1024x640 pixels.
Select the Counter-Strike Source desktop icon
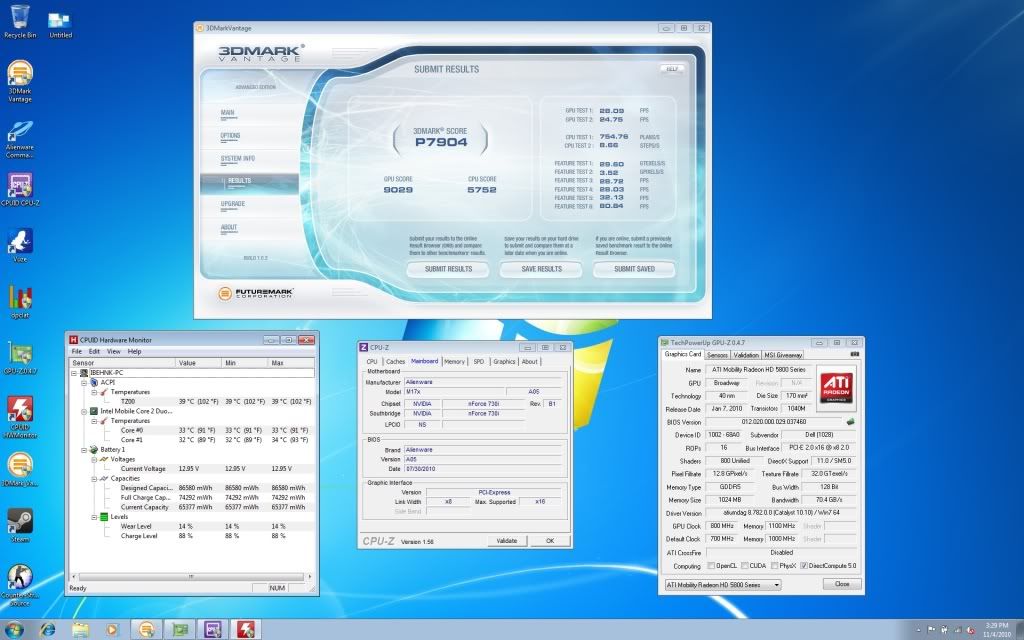(x=20, y=585)
